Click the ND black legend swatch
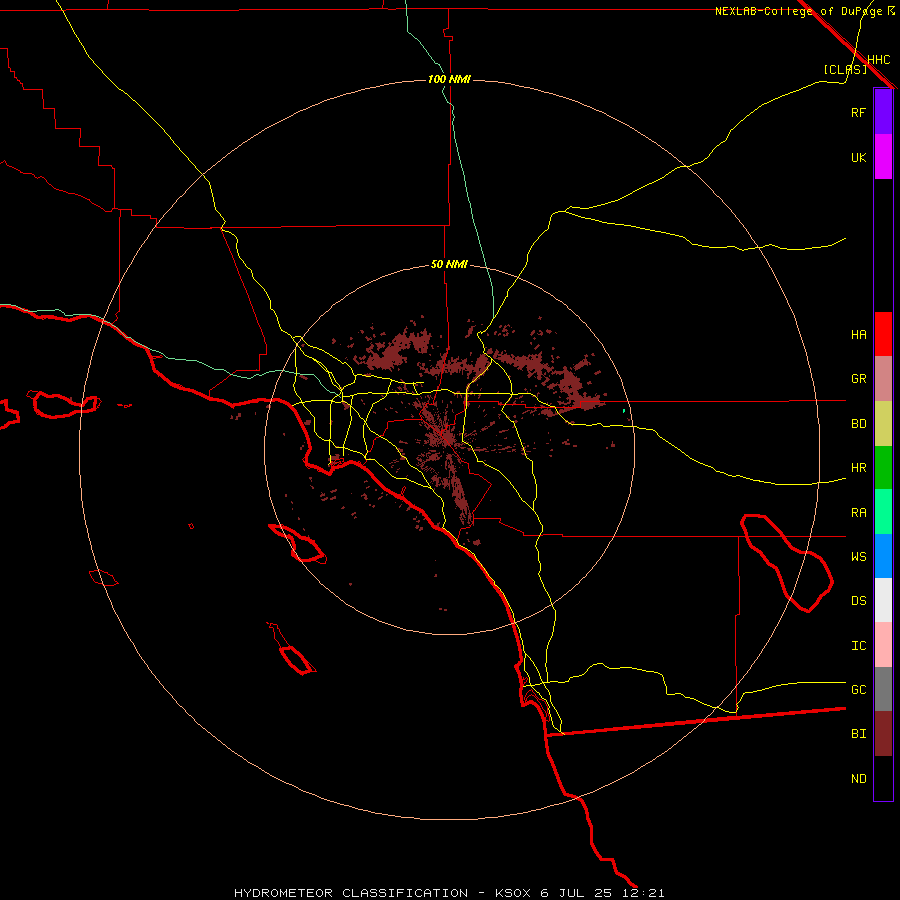Viewport: 900px width, 900px height. pyautogui.click(x=883, y=778)
